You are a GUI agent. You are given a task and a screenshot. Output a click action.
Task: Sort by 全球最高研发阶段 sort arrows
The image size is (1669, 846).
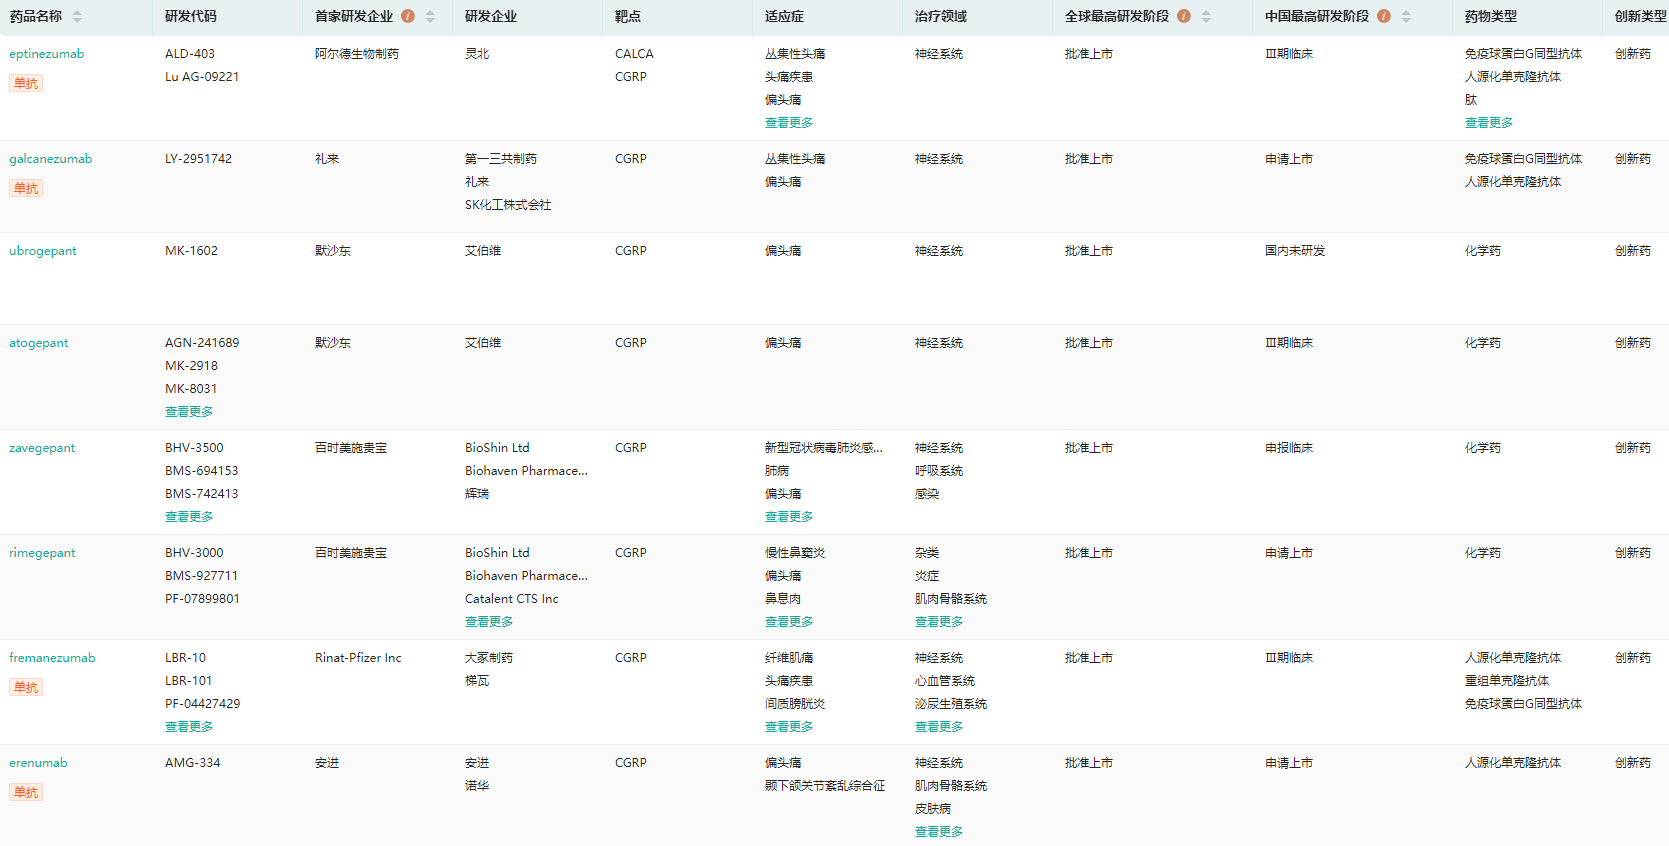pyautogui.click(x=1206, y=16)
